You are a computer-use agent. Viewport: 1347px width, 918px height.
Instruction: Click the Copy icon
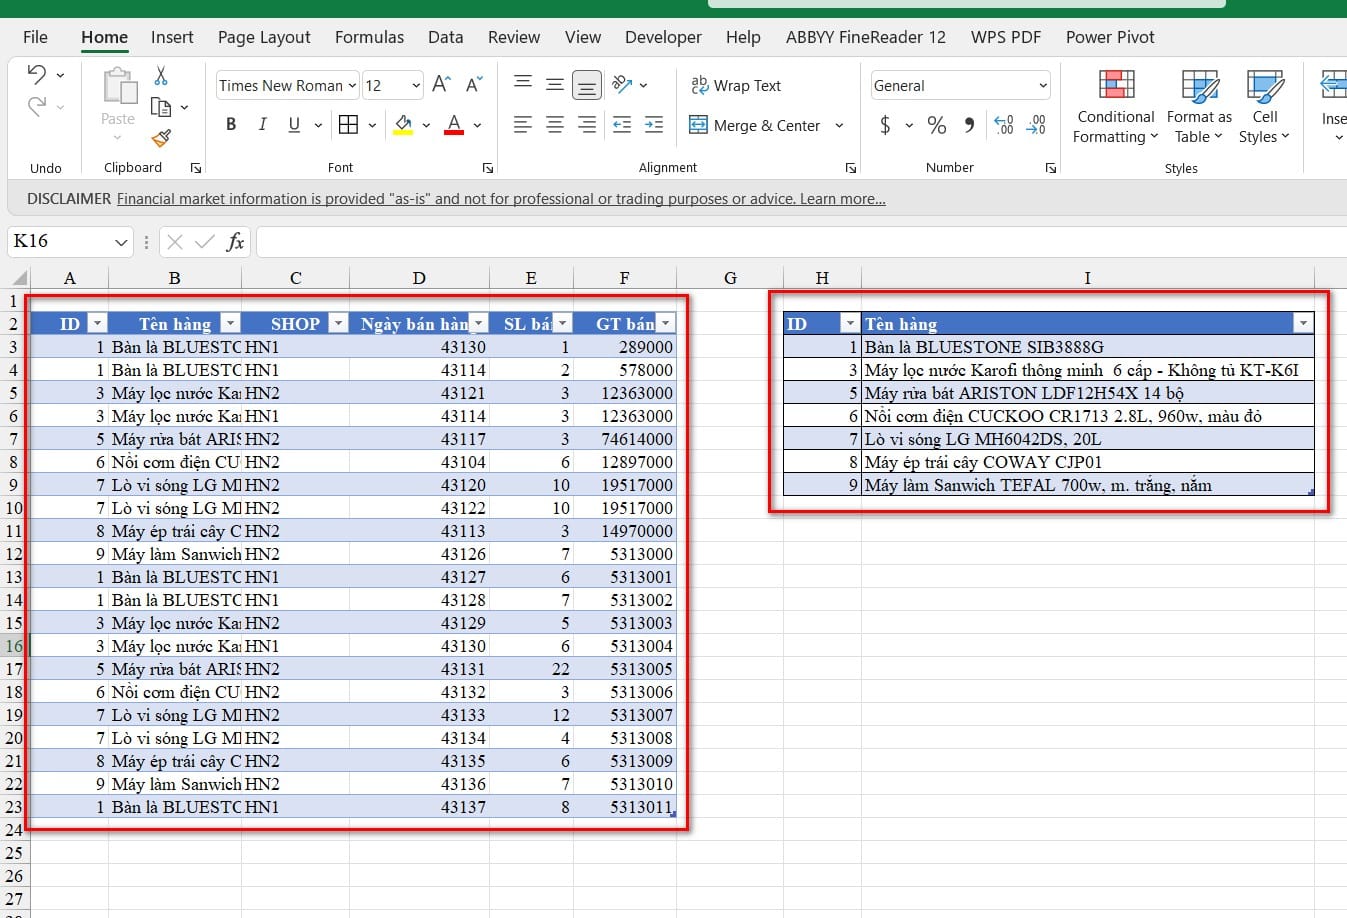[x=160, y=107]
